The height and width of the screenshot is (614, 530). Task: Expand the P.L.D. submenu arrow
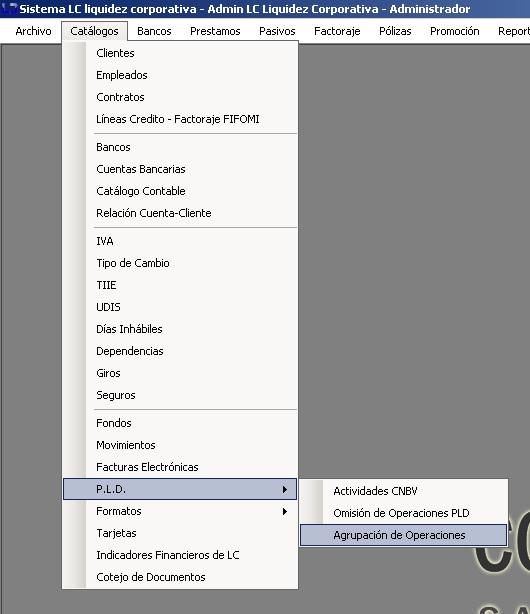tap(285, 489)
